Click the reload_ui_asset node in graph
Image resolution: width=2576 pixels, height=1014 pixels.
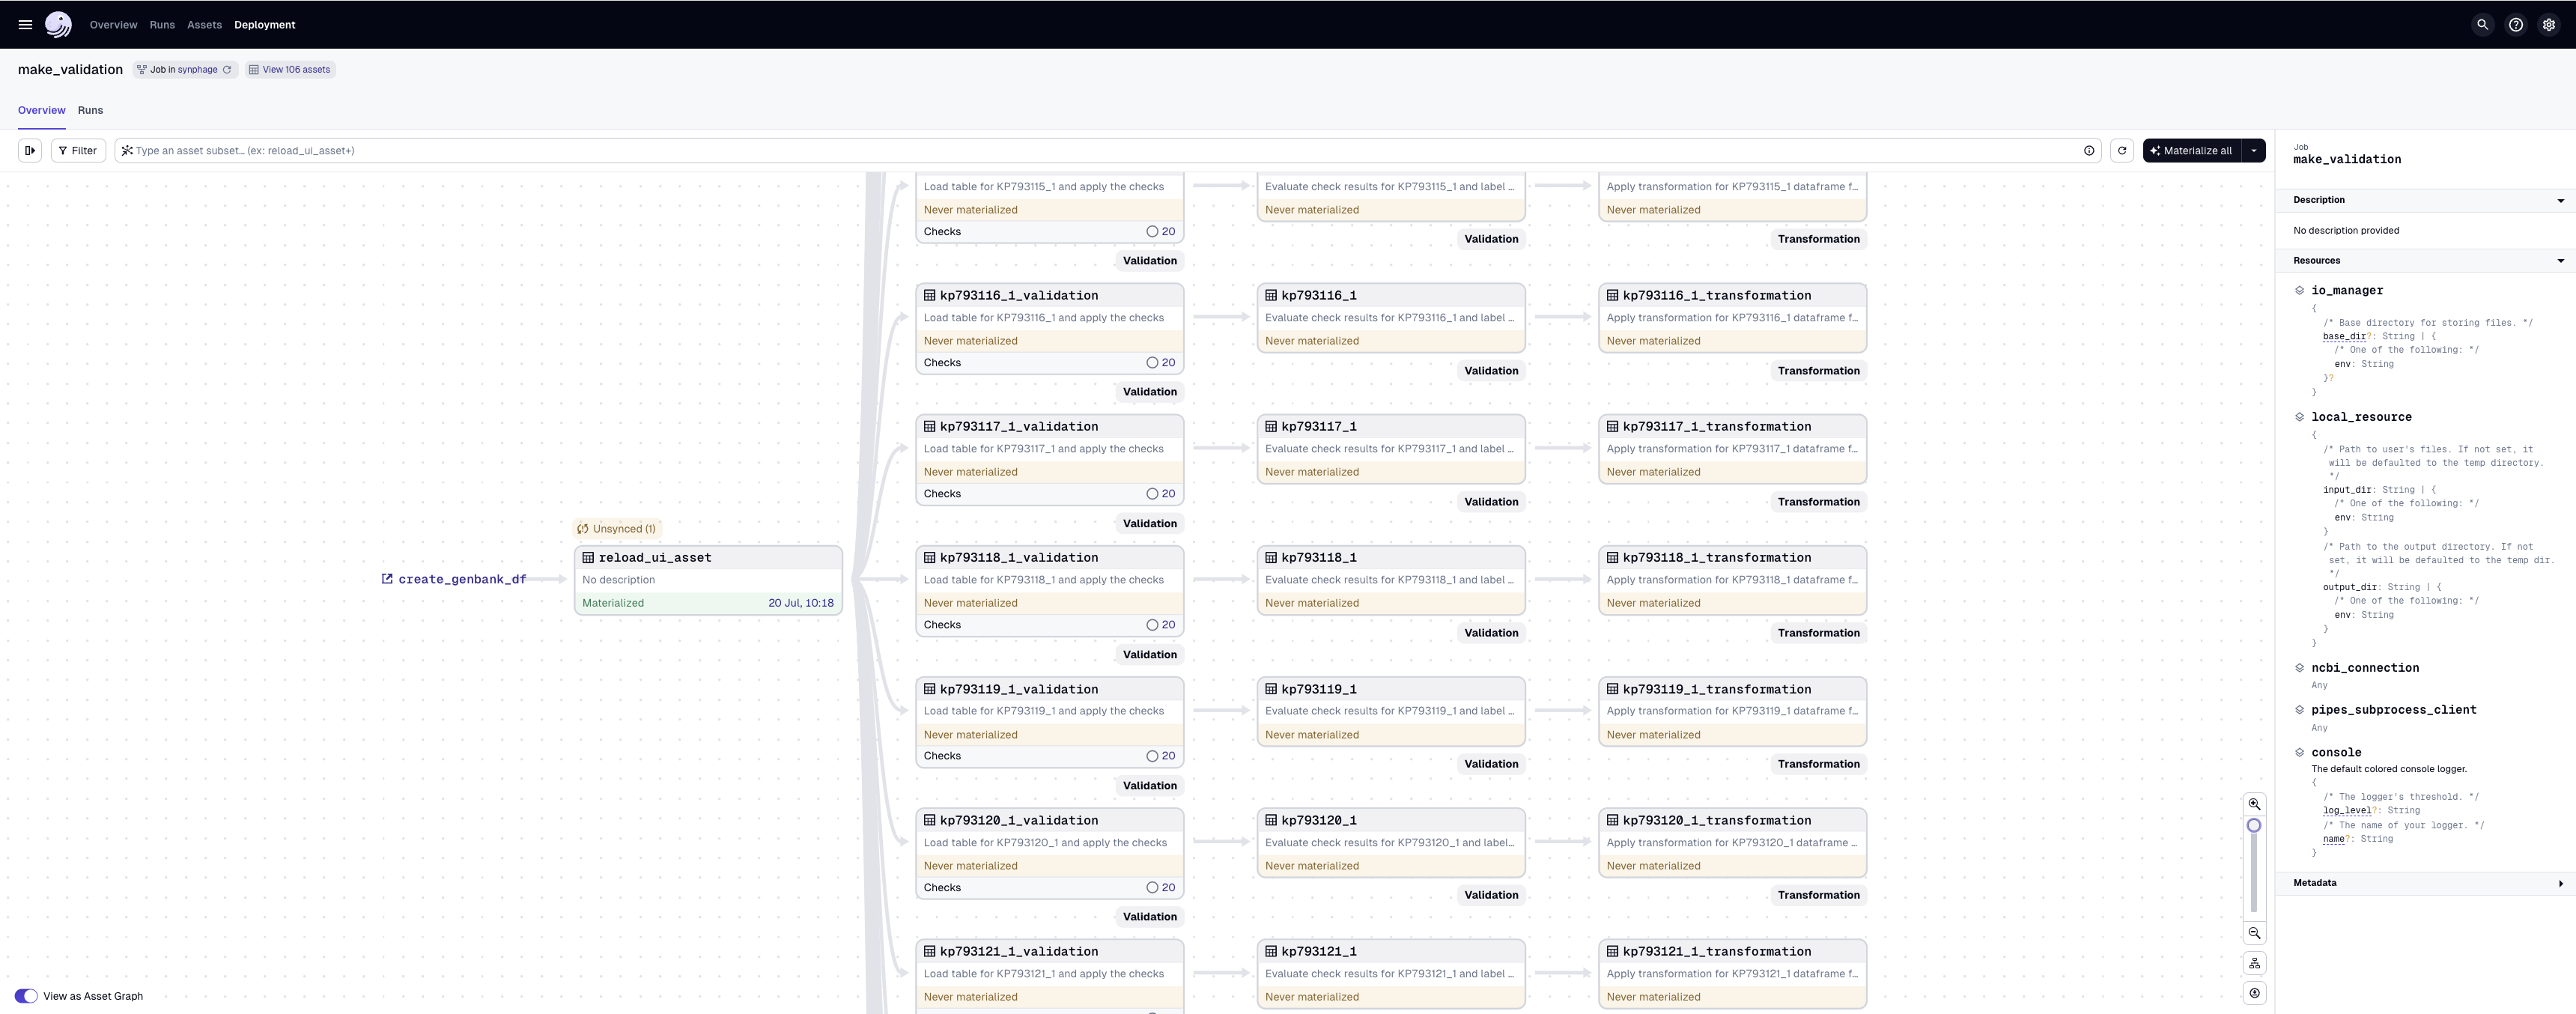[706, 578]
